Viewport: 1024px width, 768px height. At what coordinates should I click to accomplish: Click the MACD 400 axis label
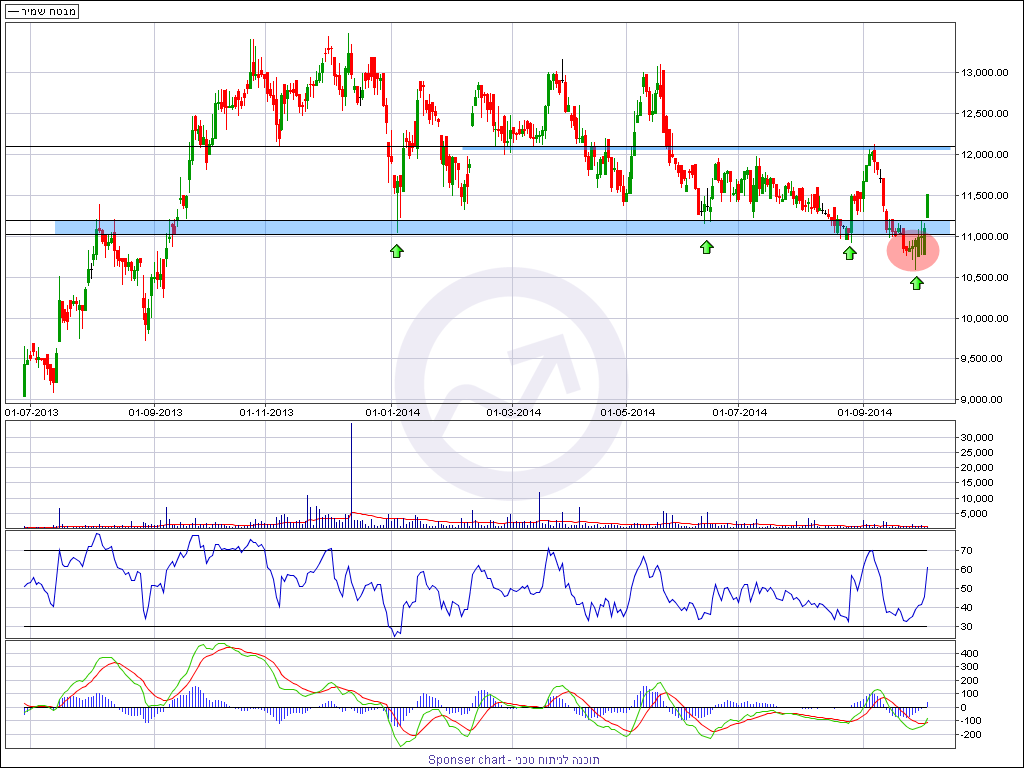[969, 653]
